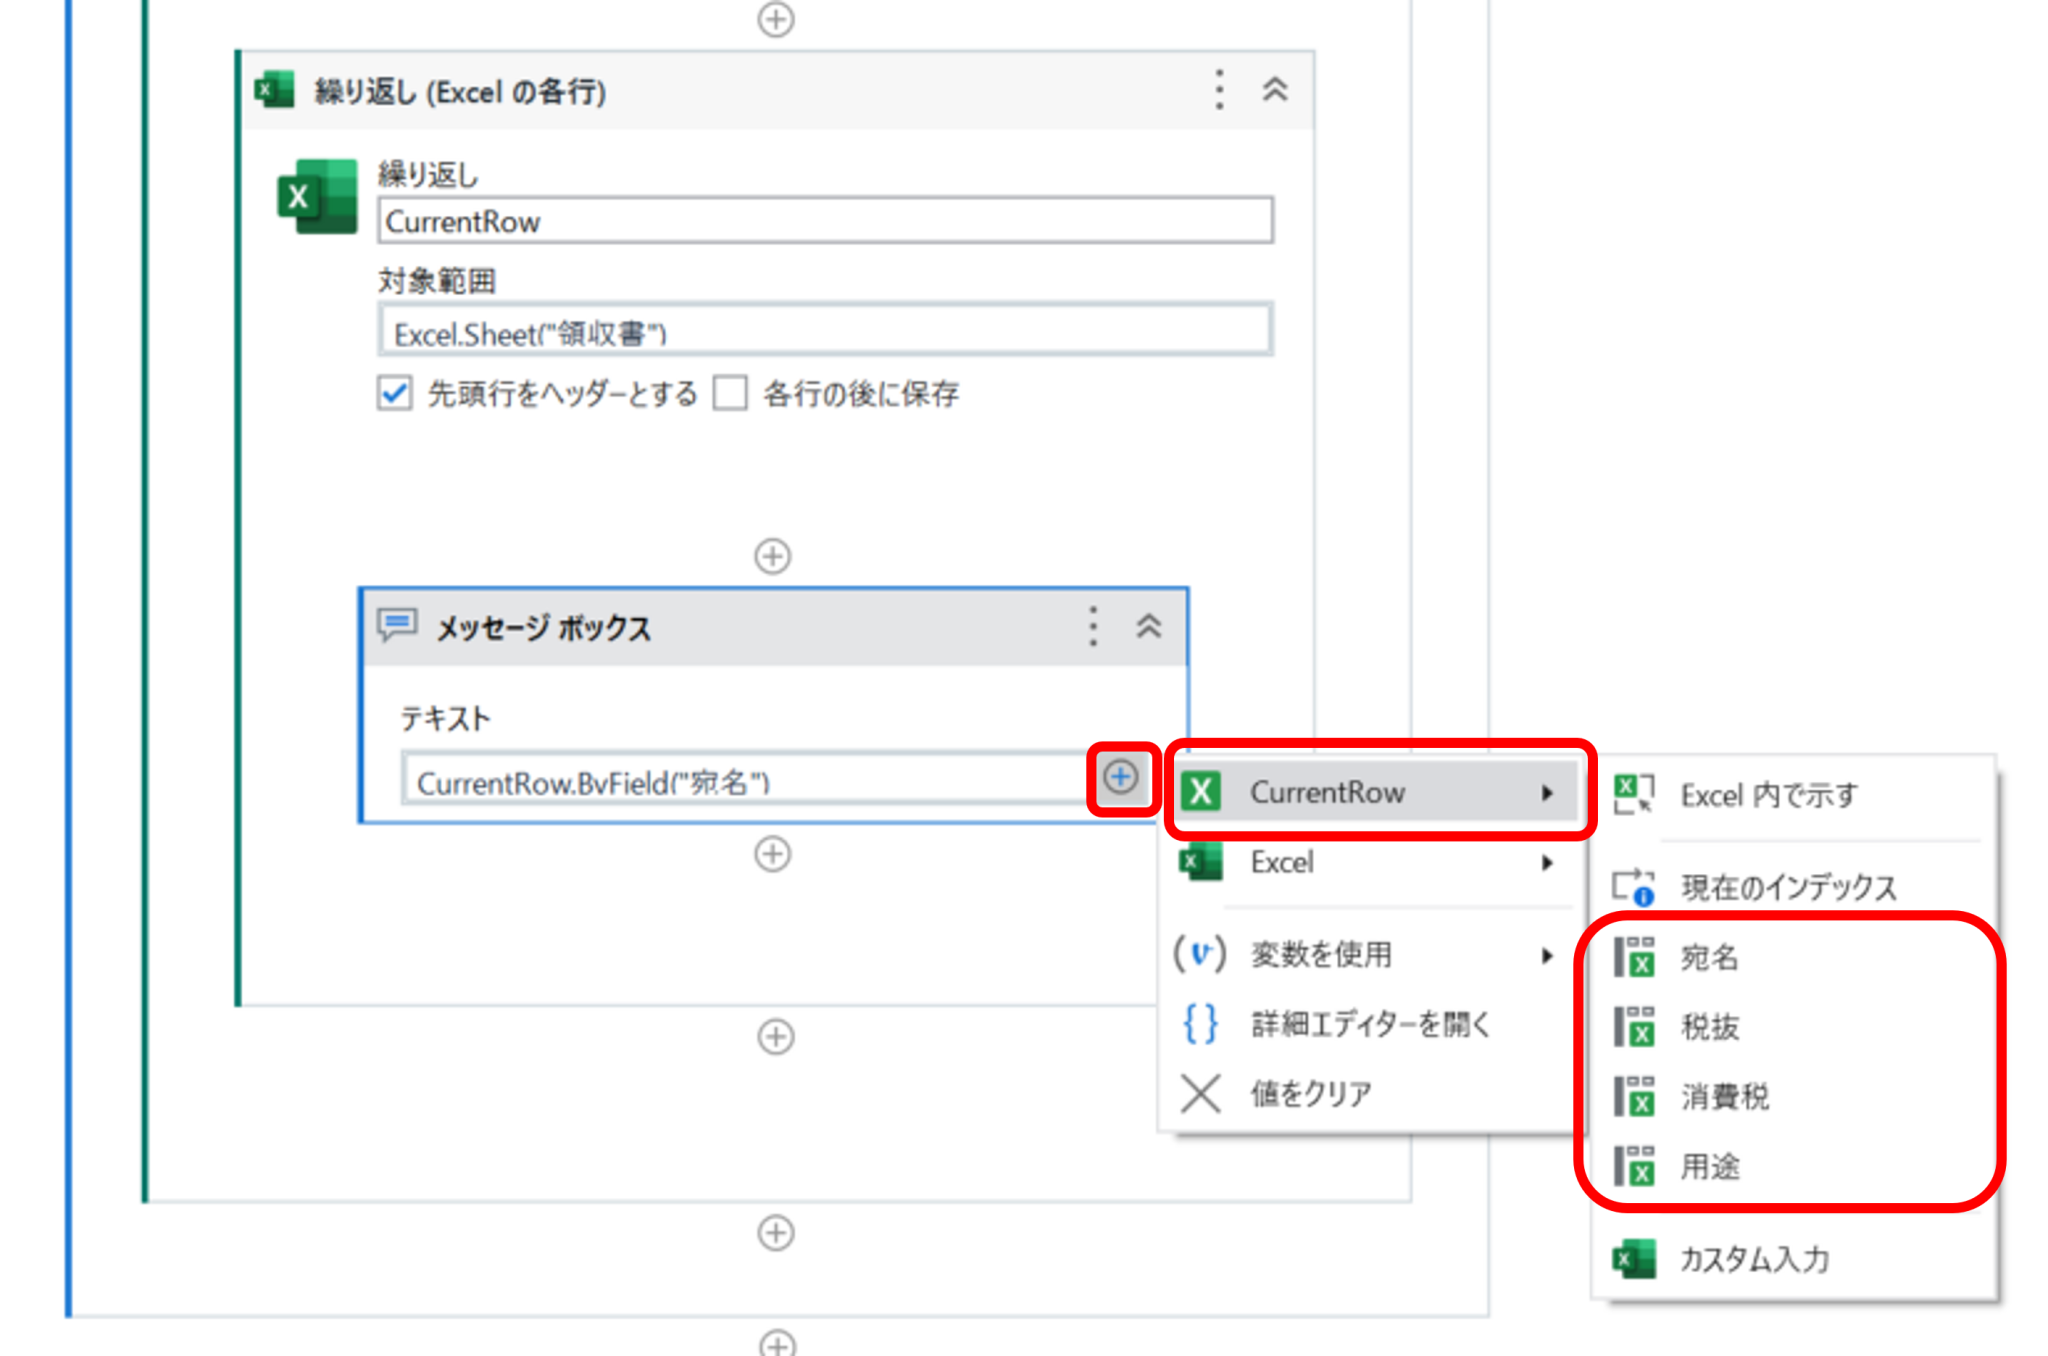Expand the CurrentRow submenu arrow
2048x1356 pixels.
click(1549, 792)
